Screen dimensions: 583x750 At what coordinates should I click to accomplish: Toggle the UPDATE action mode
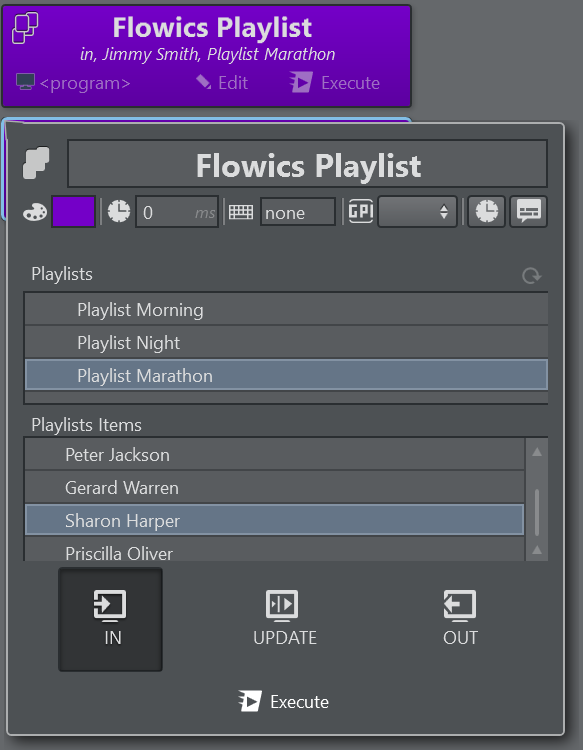pyautogui.click(x=285, y=619)
